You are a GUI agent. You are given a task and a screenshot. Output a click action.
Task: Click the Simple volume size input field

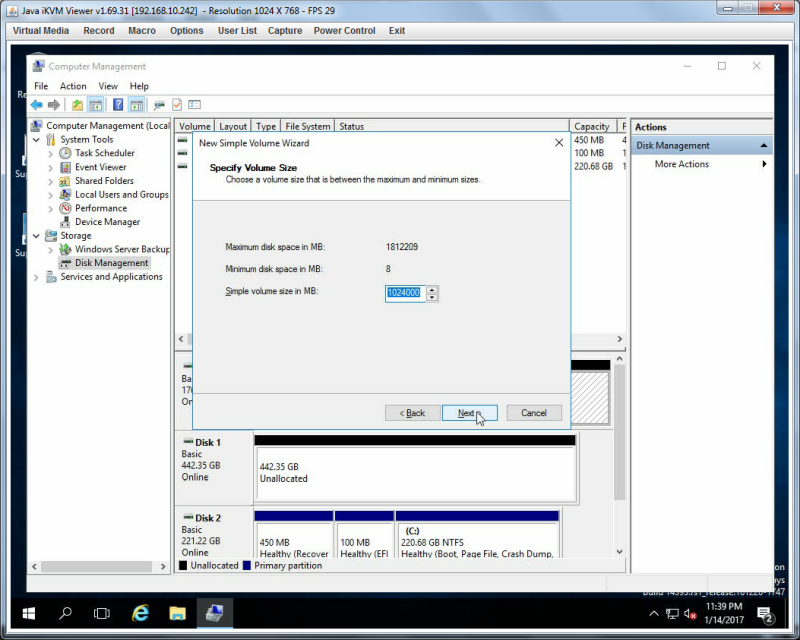(x=405, y=293)
